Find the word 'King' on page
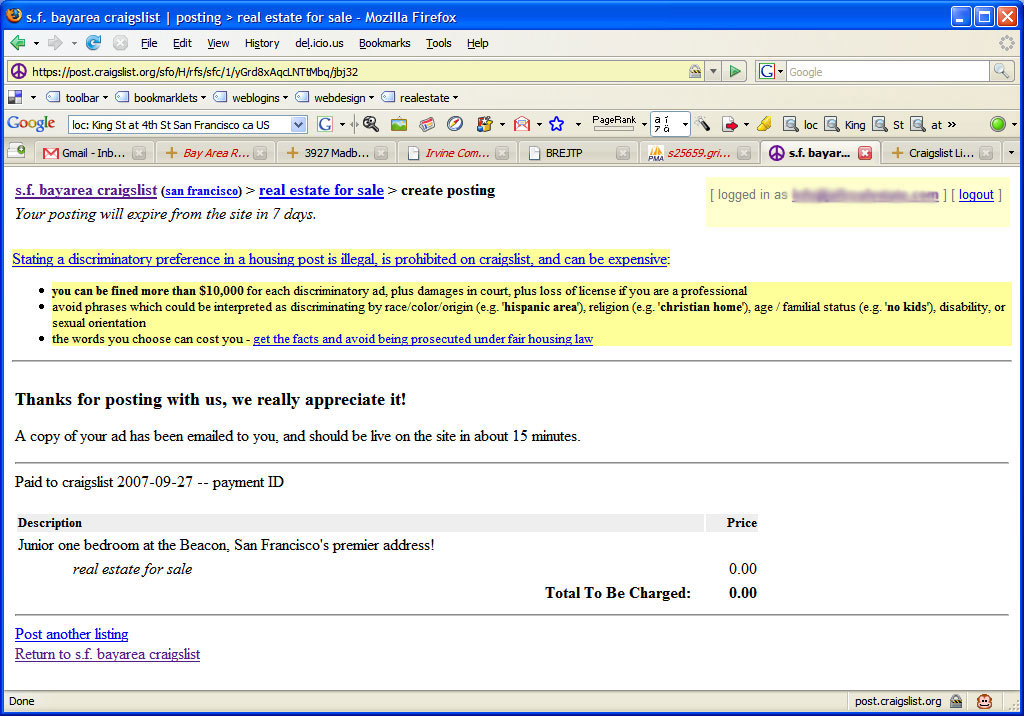Image resolution: width=1024 pixels, height=716 pixels. 845,124
